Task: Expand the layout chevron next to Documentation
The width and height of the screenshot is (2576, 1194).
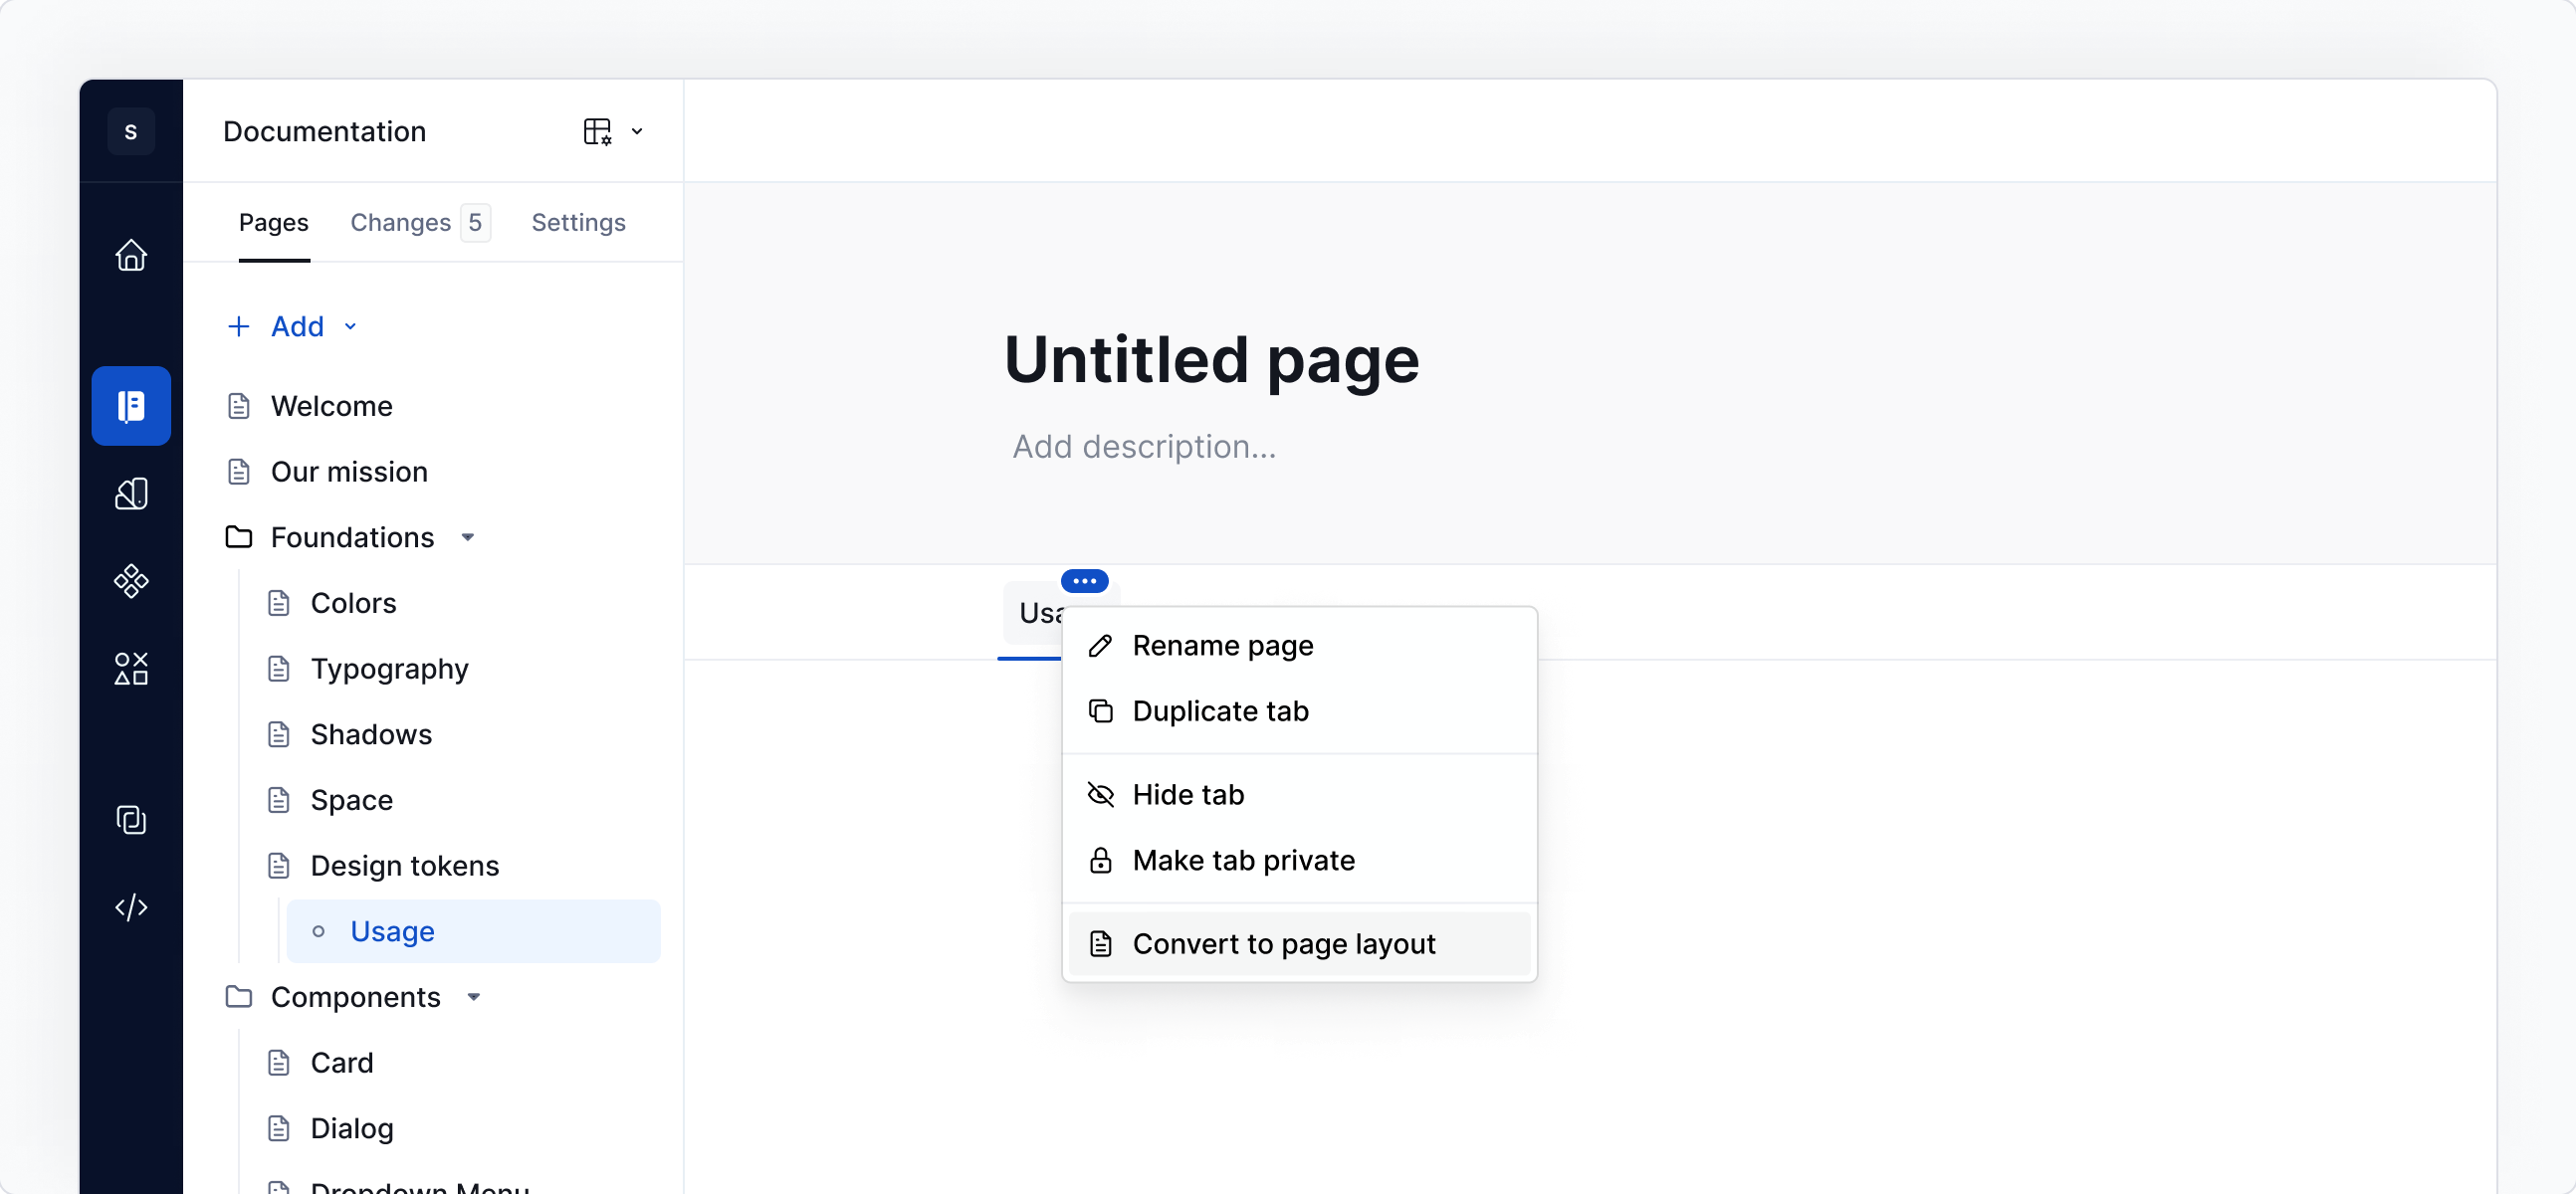Action: tap(637, 131)
